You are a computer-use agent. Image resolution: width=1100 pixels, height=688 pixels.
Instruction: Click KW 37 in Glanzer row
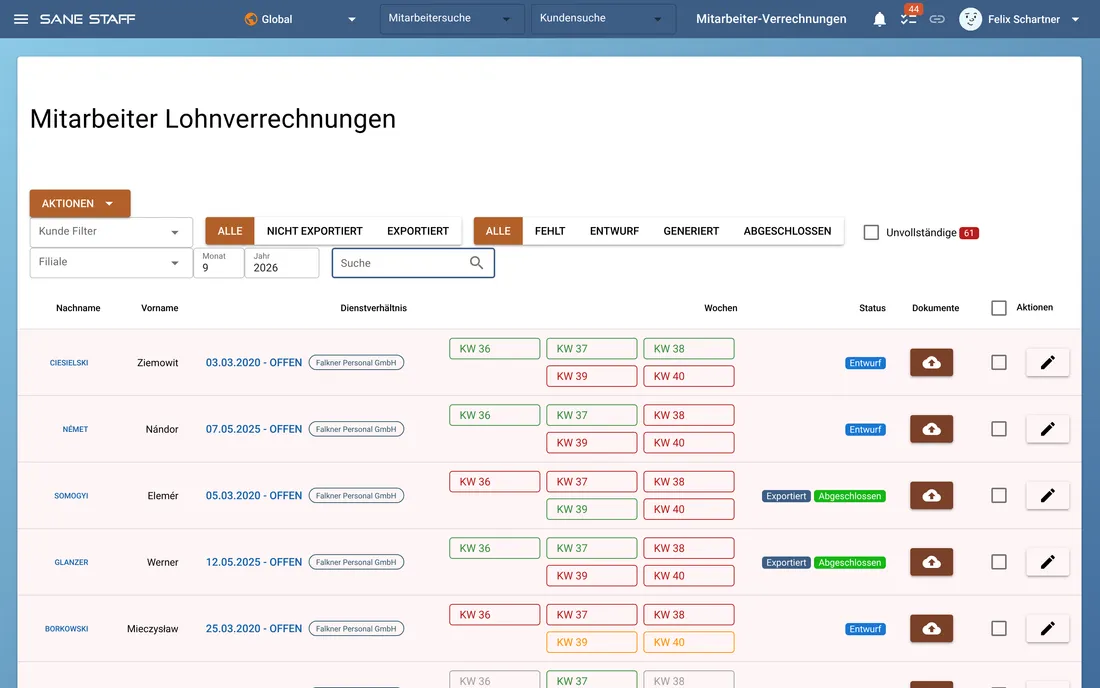591,548
